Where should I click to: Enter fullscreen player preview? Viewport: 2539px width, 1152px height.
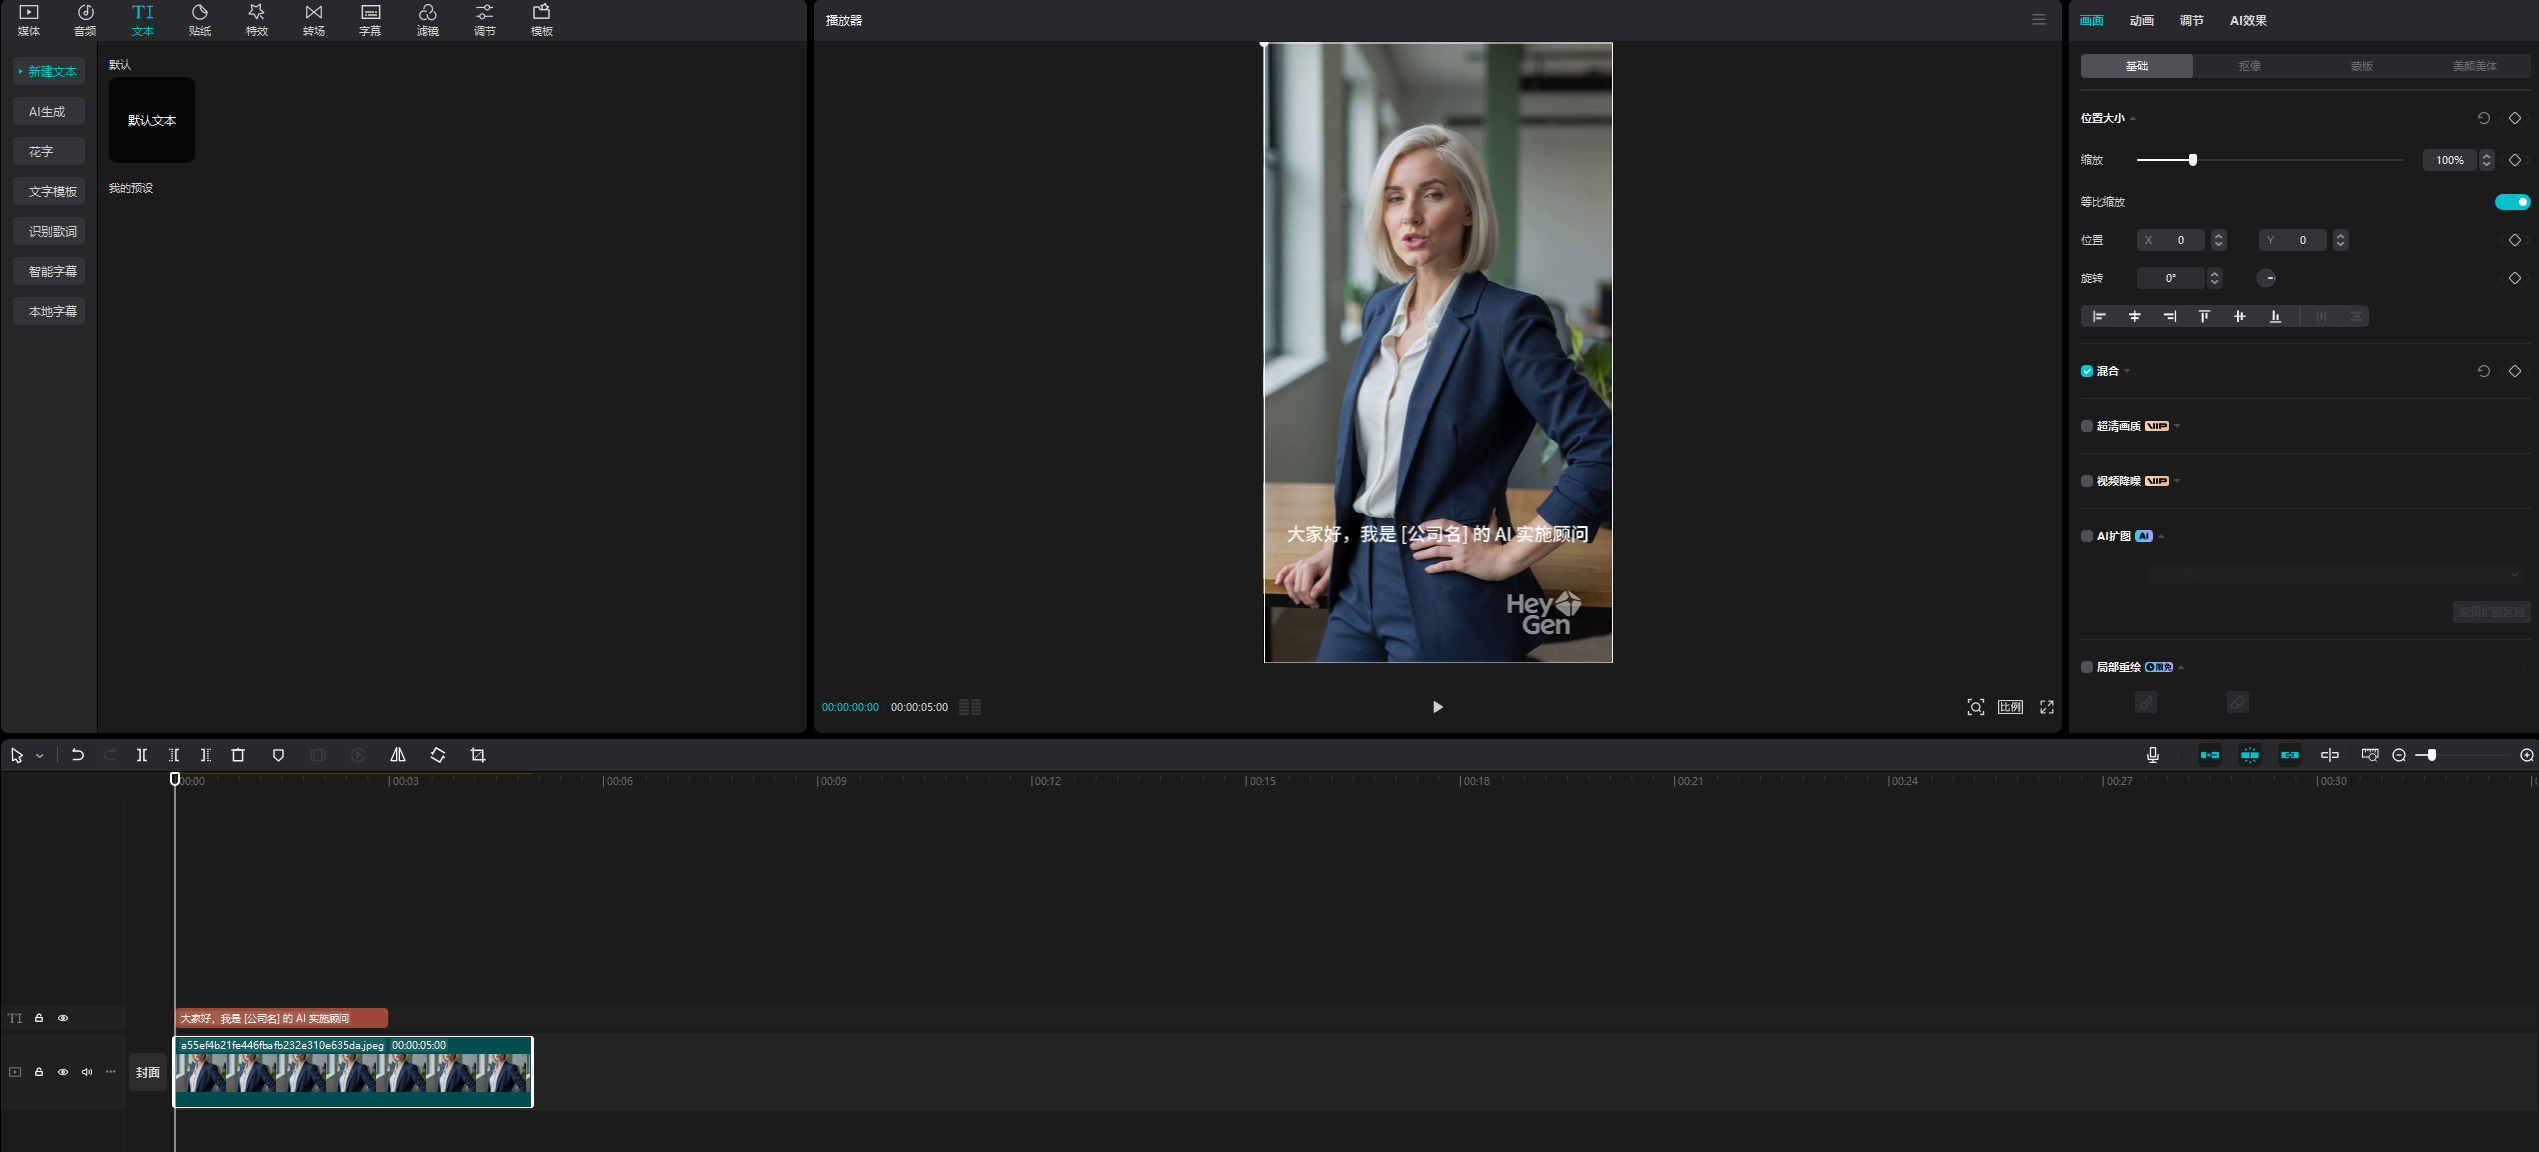click(x=2047, y=707)
